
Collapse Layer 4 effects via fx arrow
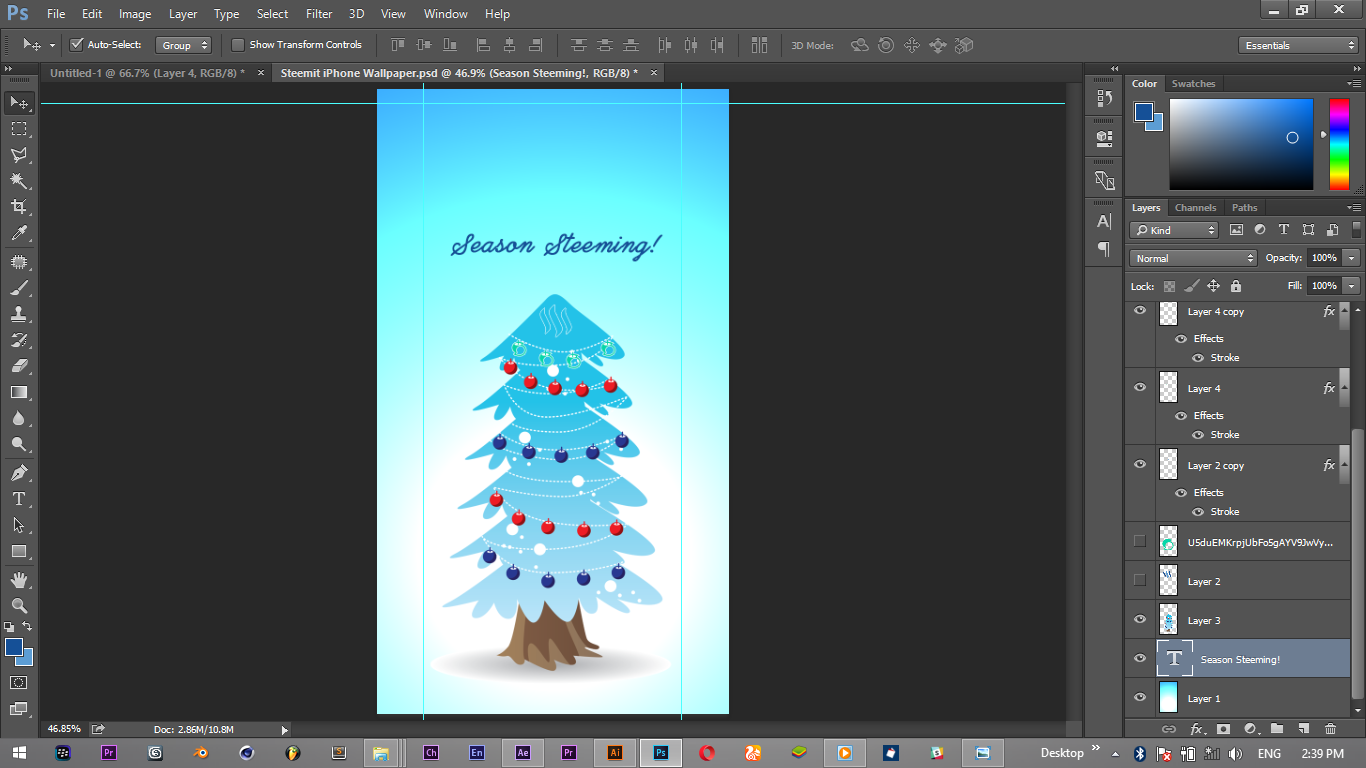[x=1345, y=388]
